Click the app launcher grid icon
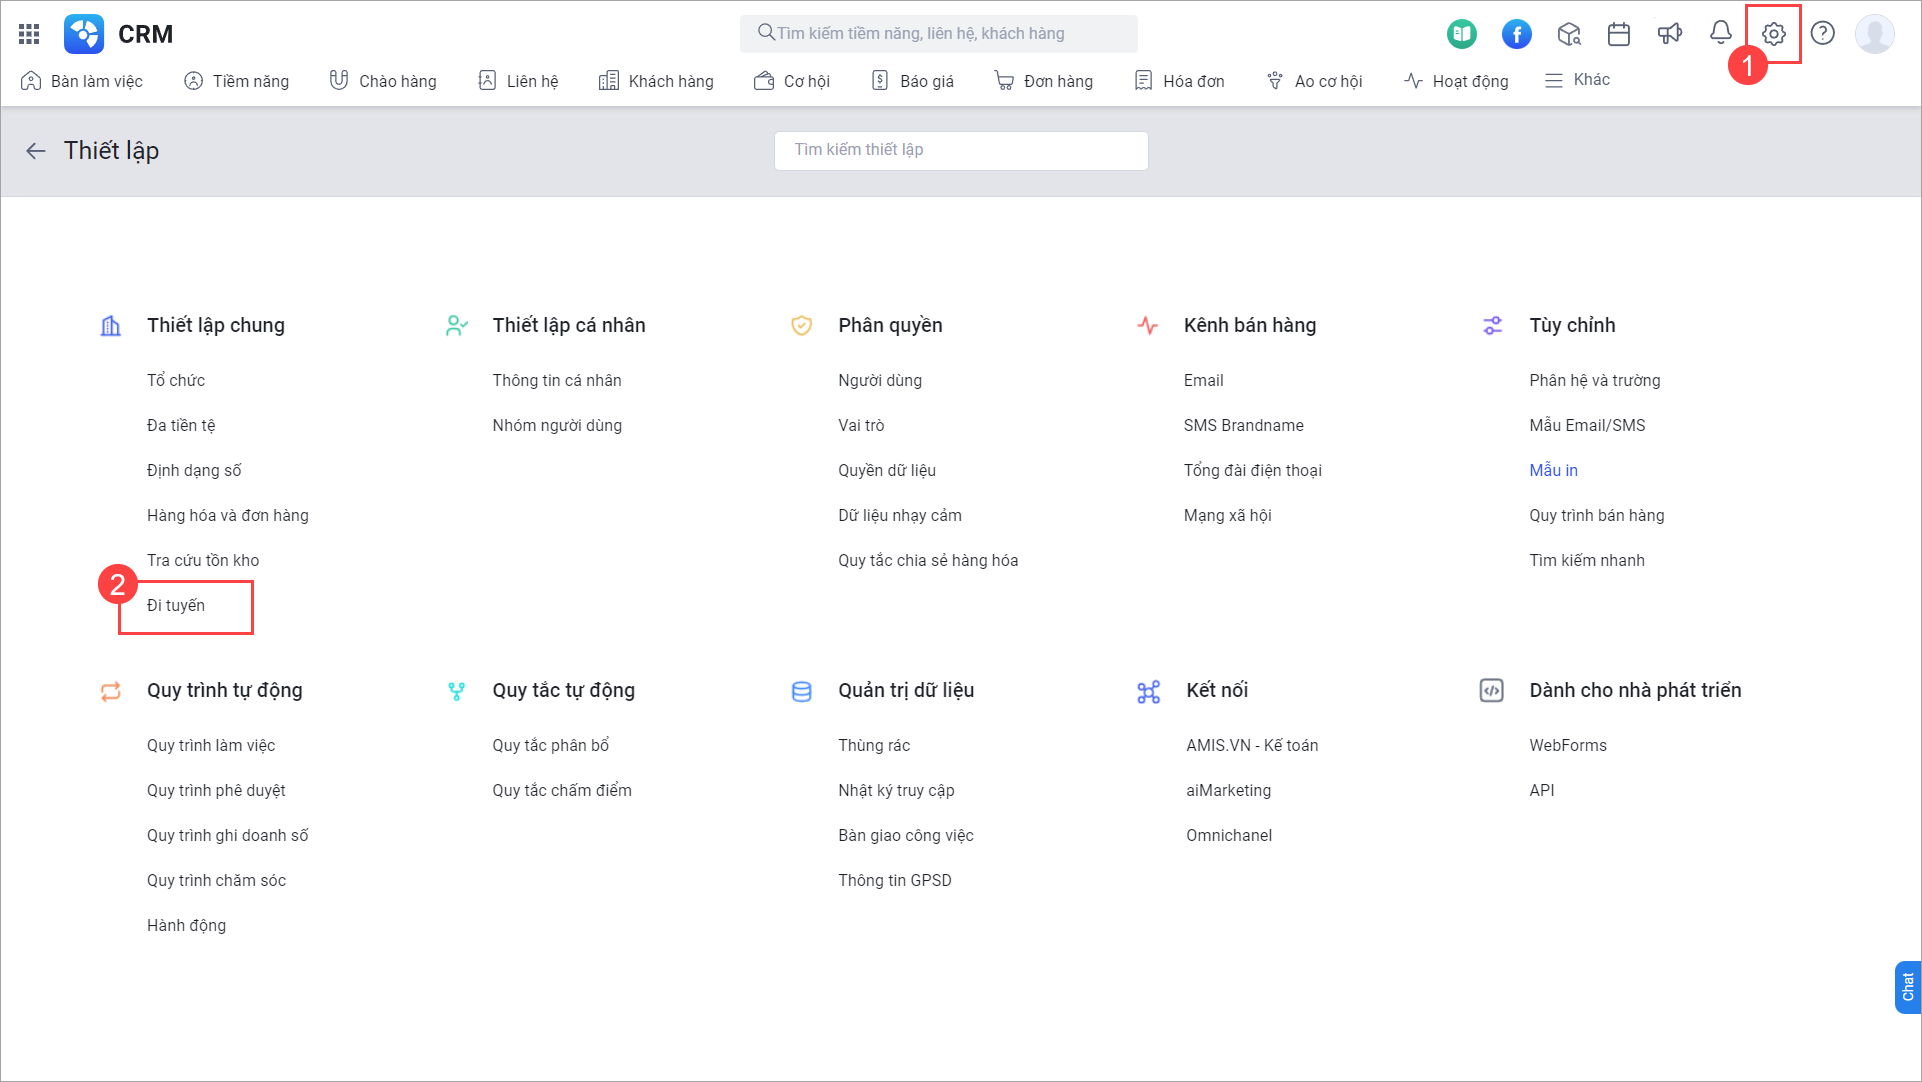The height and width of the screenshot is (1082, 1922). tap(28, 33)
